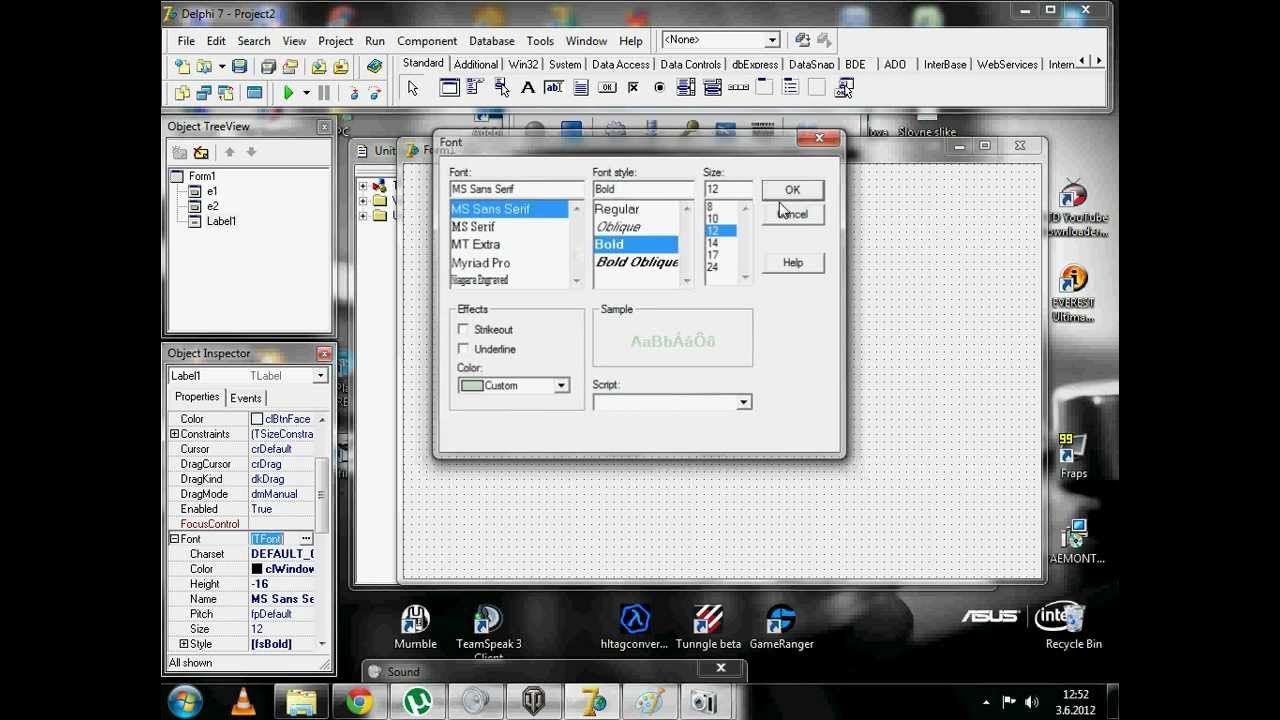Click the View Unit toolbar icon

(182, 93)
